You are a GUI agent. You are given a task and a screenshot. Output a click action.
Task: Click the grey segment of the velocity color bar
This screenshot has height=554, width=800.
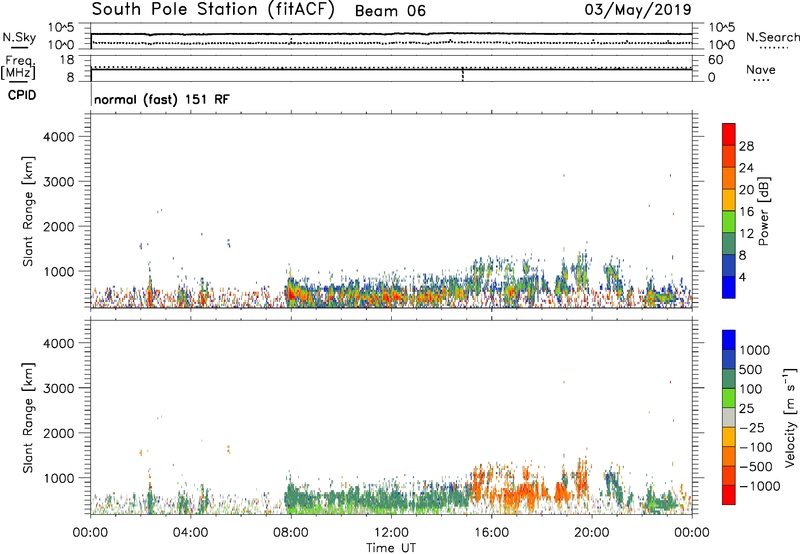click(x=729, y=417)
